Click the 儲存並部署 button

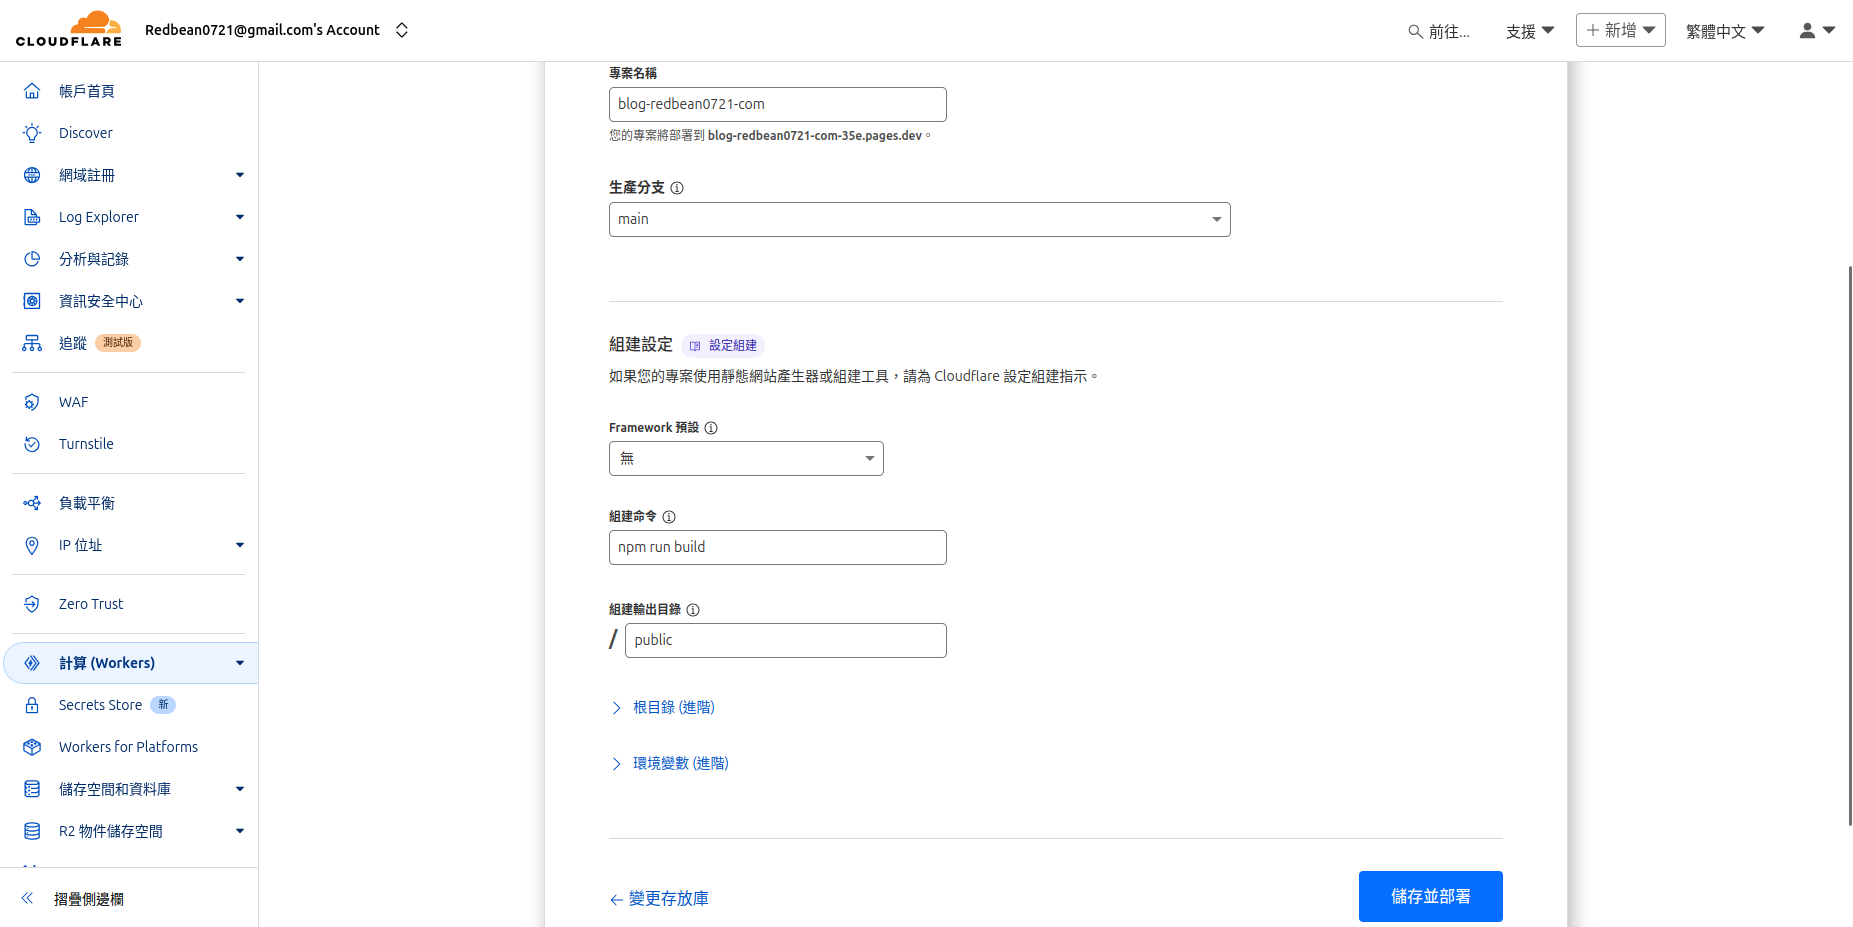click(x=1430, y=896)
